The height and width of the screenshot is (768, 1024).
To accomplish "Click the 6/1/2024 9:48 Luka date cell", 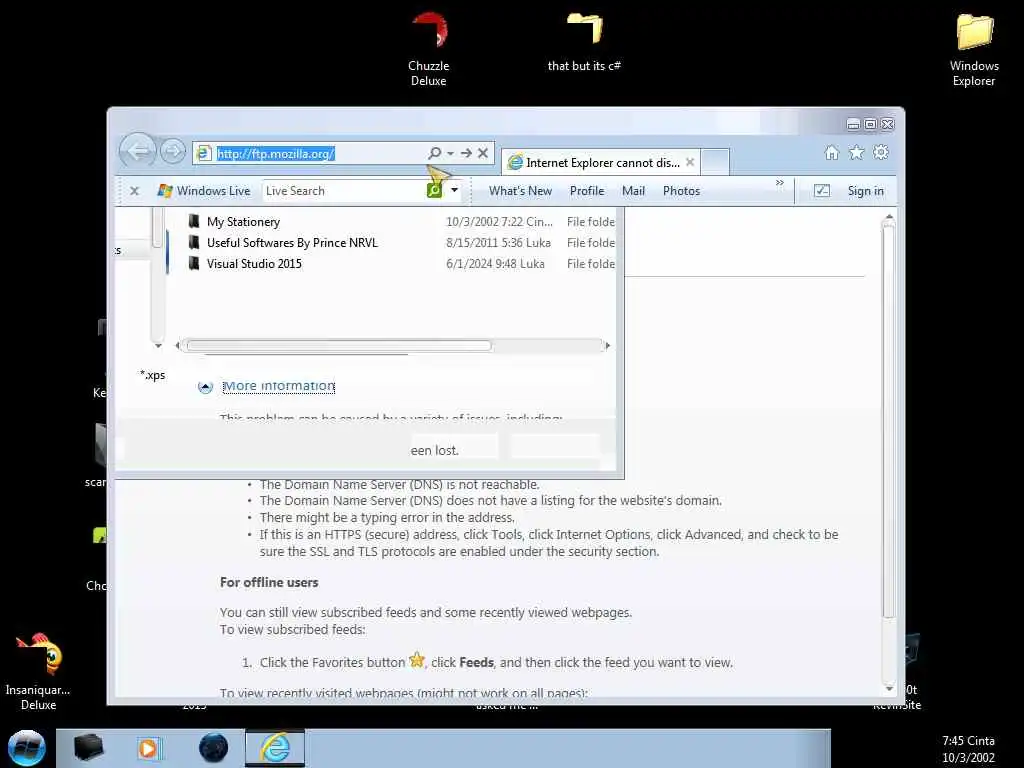I will click(495, 263).
